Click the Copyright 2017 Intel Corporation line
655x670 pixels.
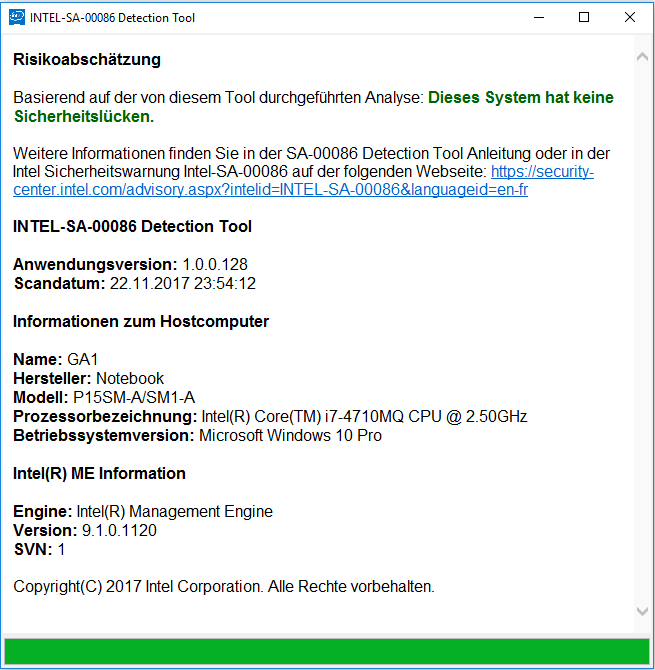(x=224, y=587)
